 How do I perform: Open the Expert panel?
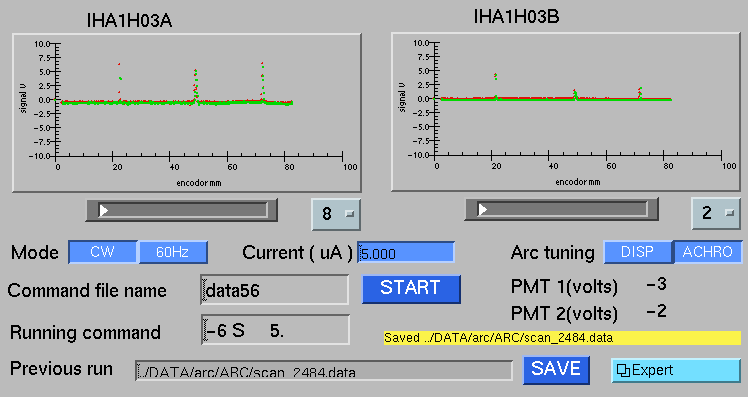676,370
